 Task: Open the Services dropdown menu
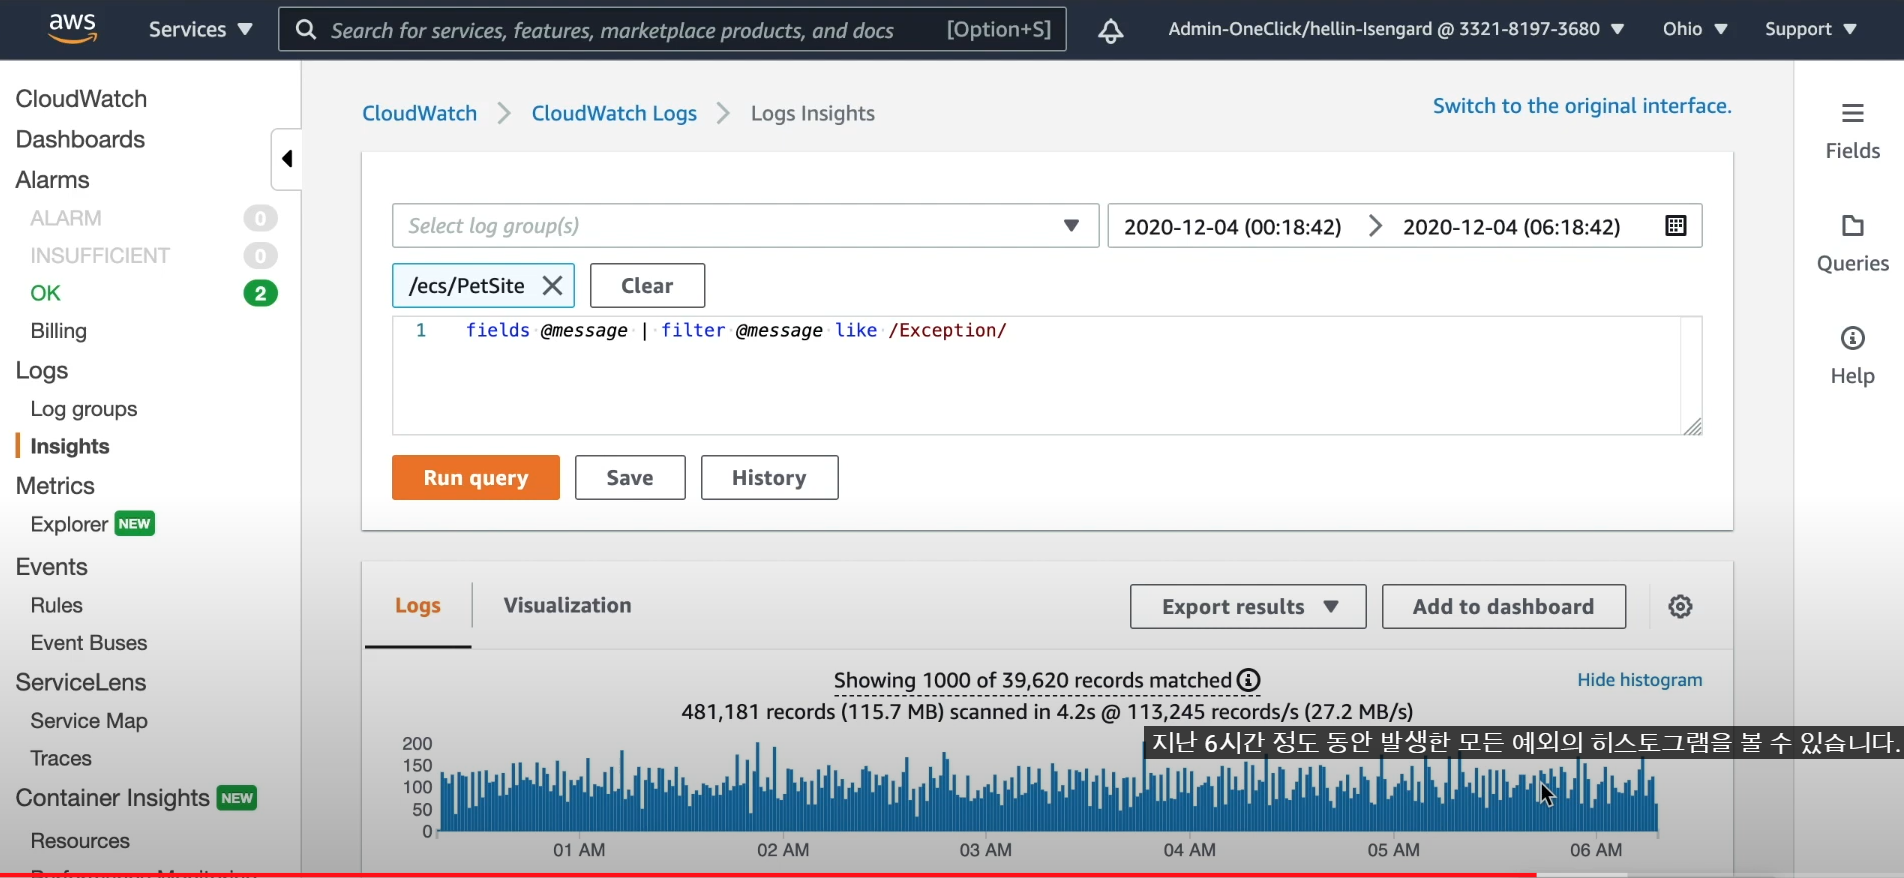pyautogui.click(x=200, y=30)
